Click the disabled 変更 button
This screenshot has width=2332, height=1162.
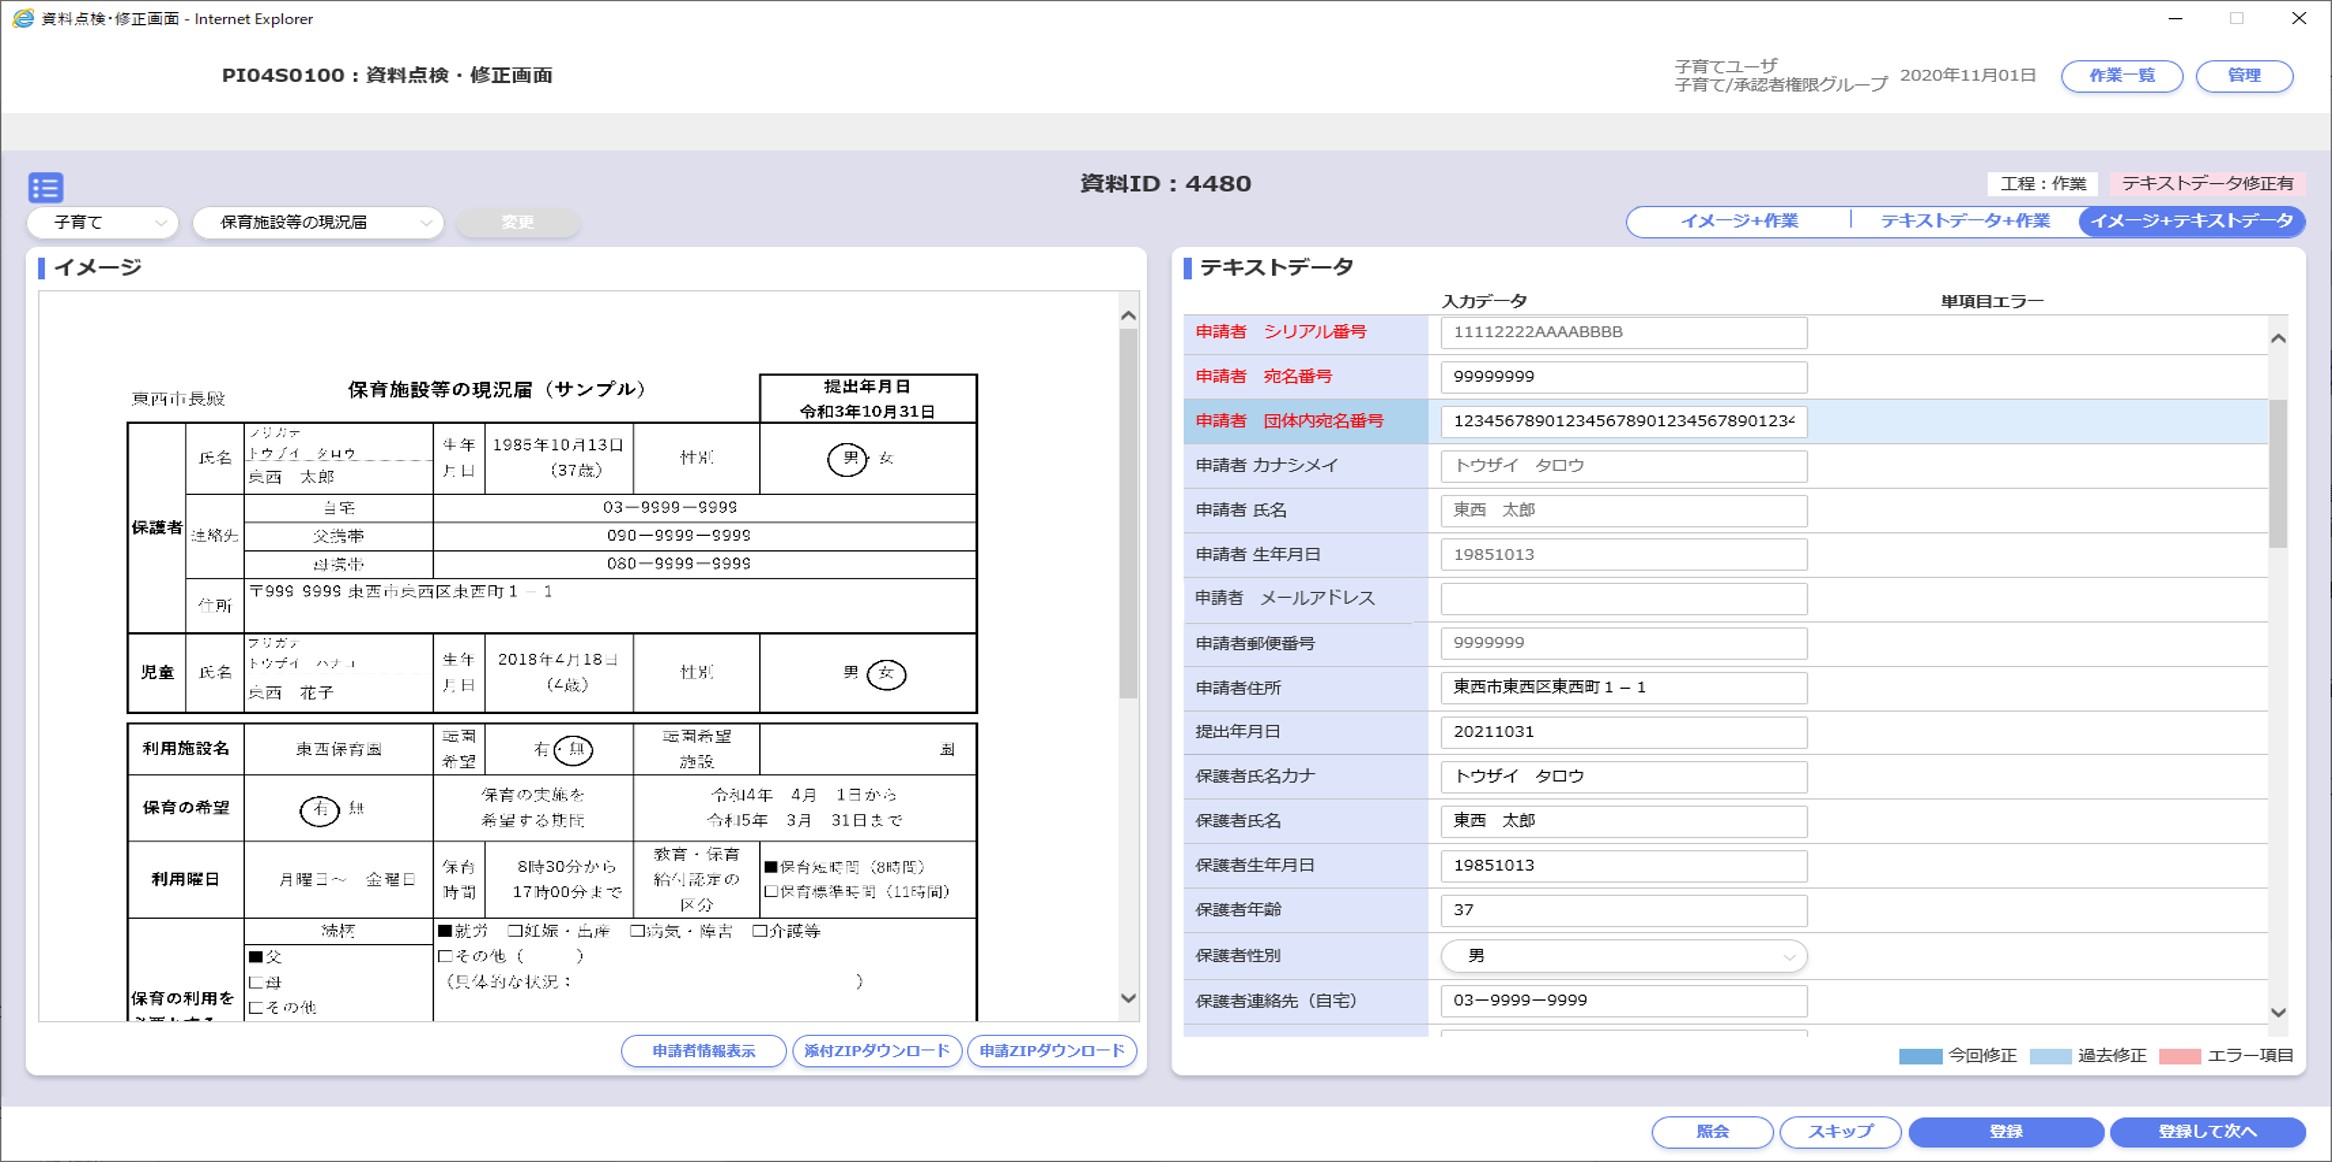pyautogui.click(x=517, y=222)
